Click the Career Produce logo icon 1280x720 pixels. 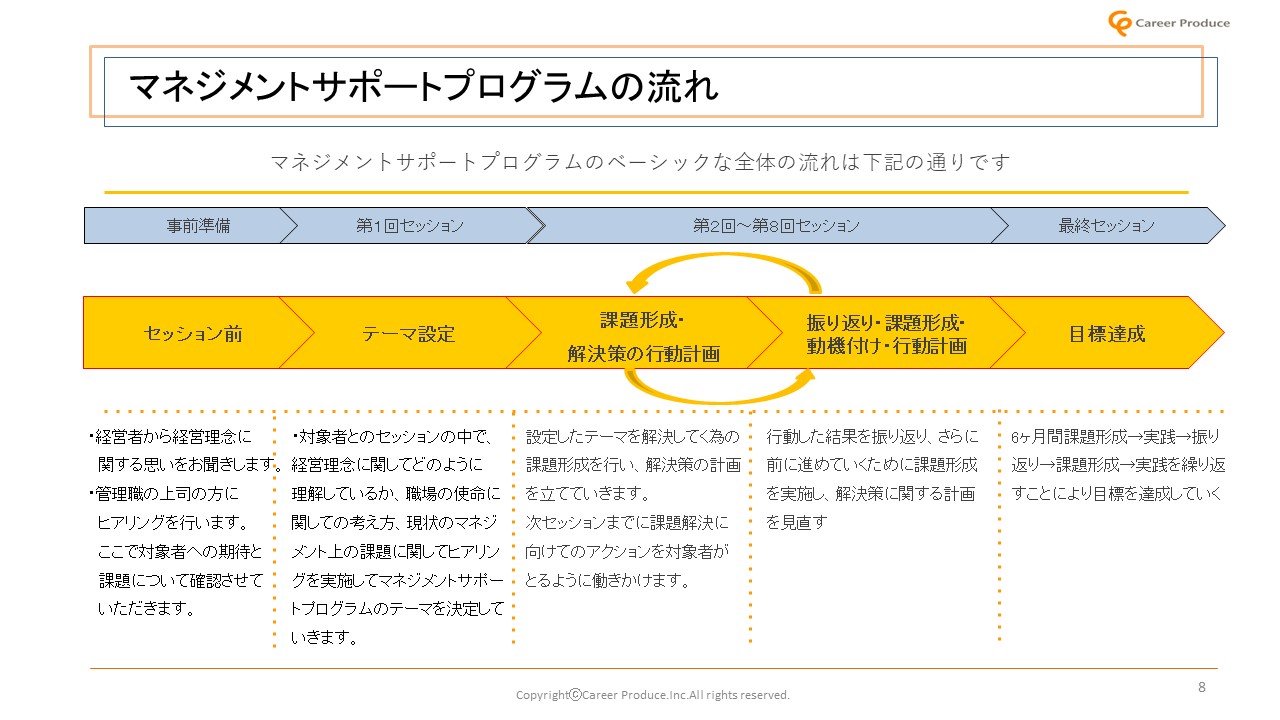coord(1121,23)
